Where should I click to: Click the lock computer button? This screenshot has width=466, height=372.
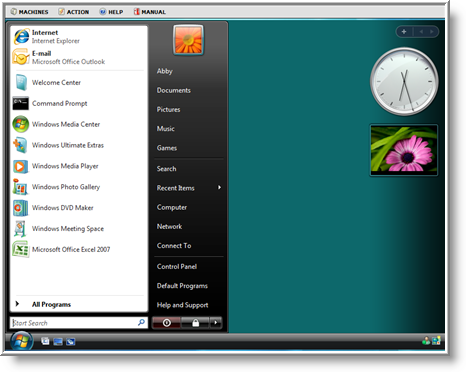coord(195,323)
